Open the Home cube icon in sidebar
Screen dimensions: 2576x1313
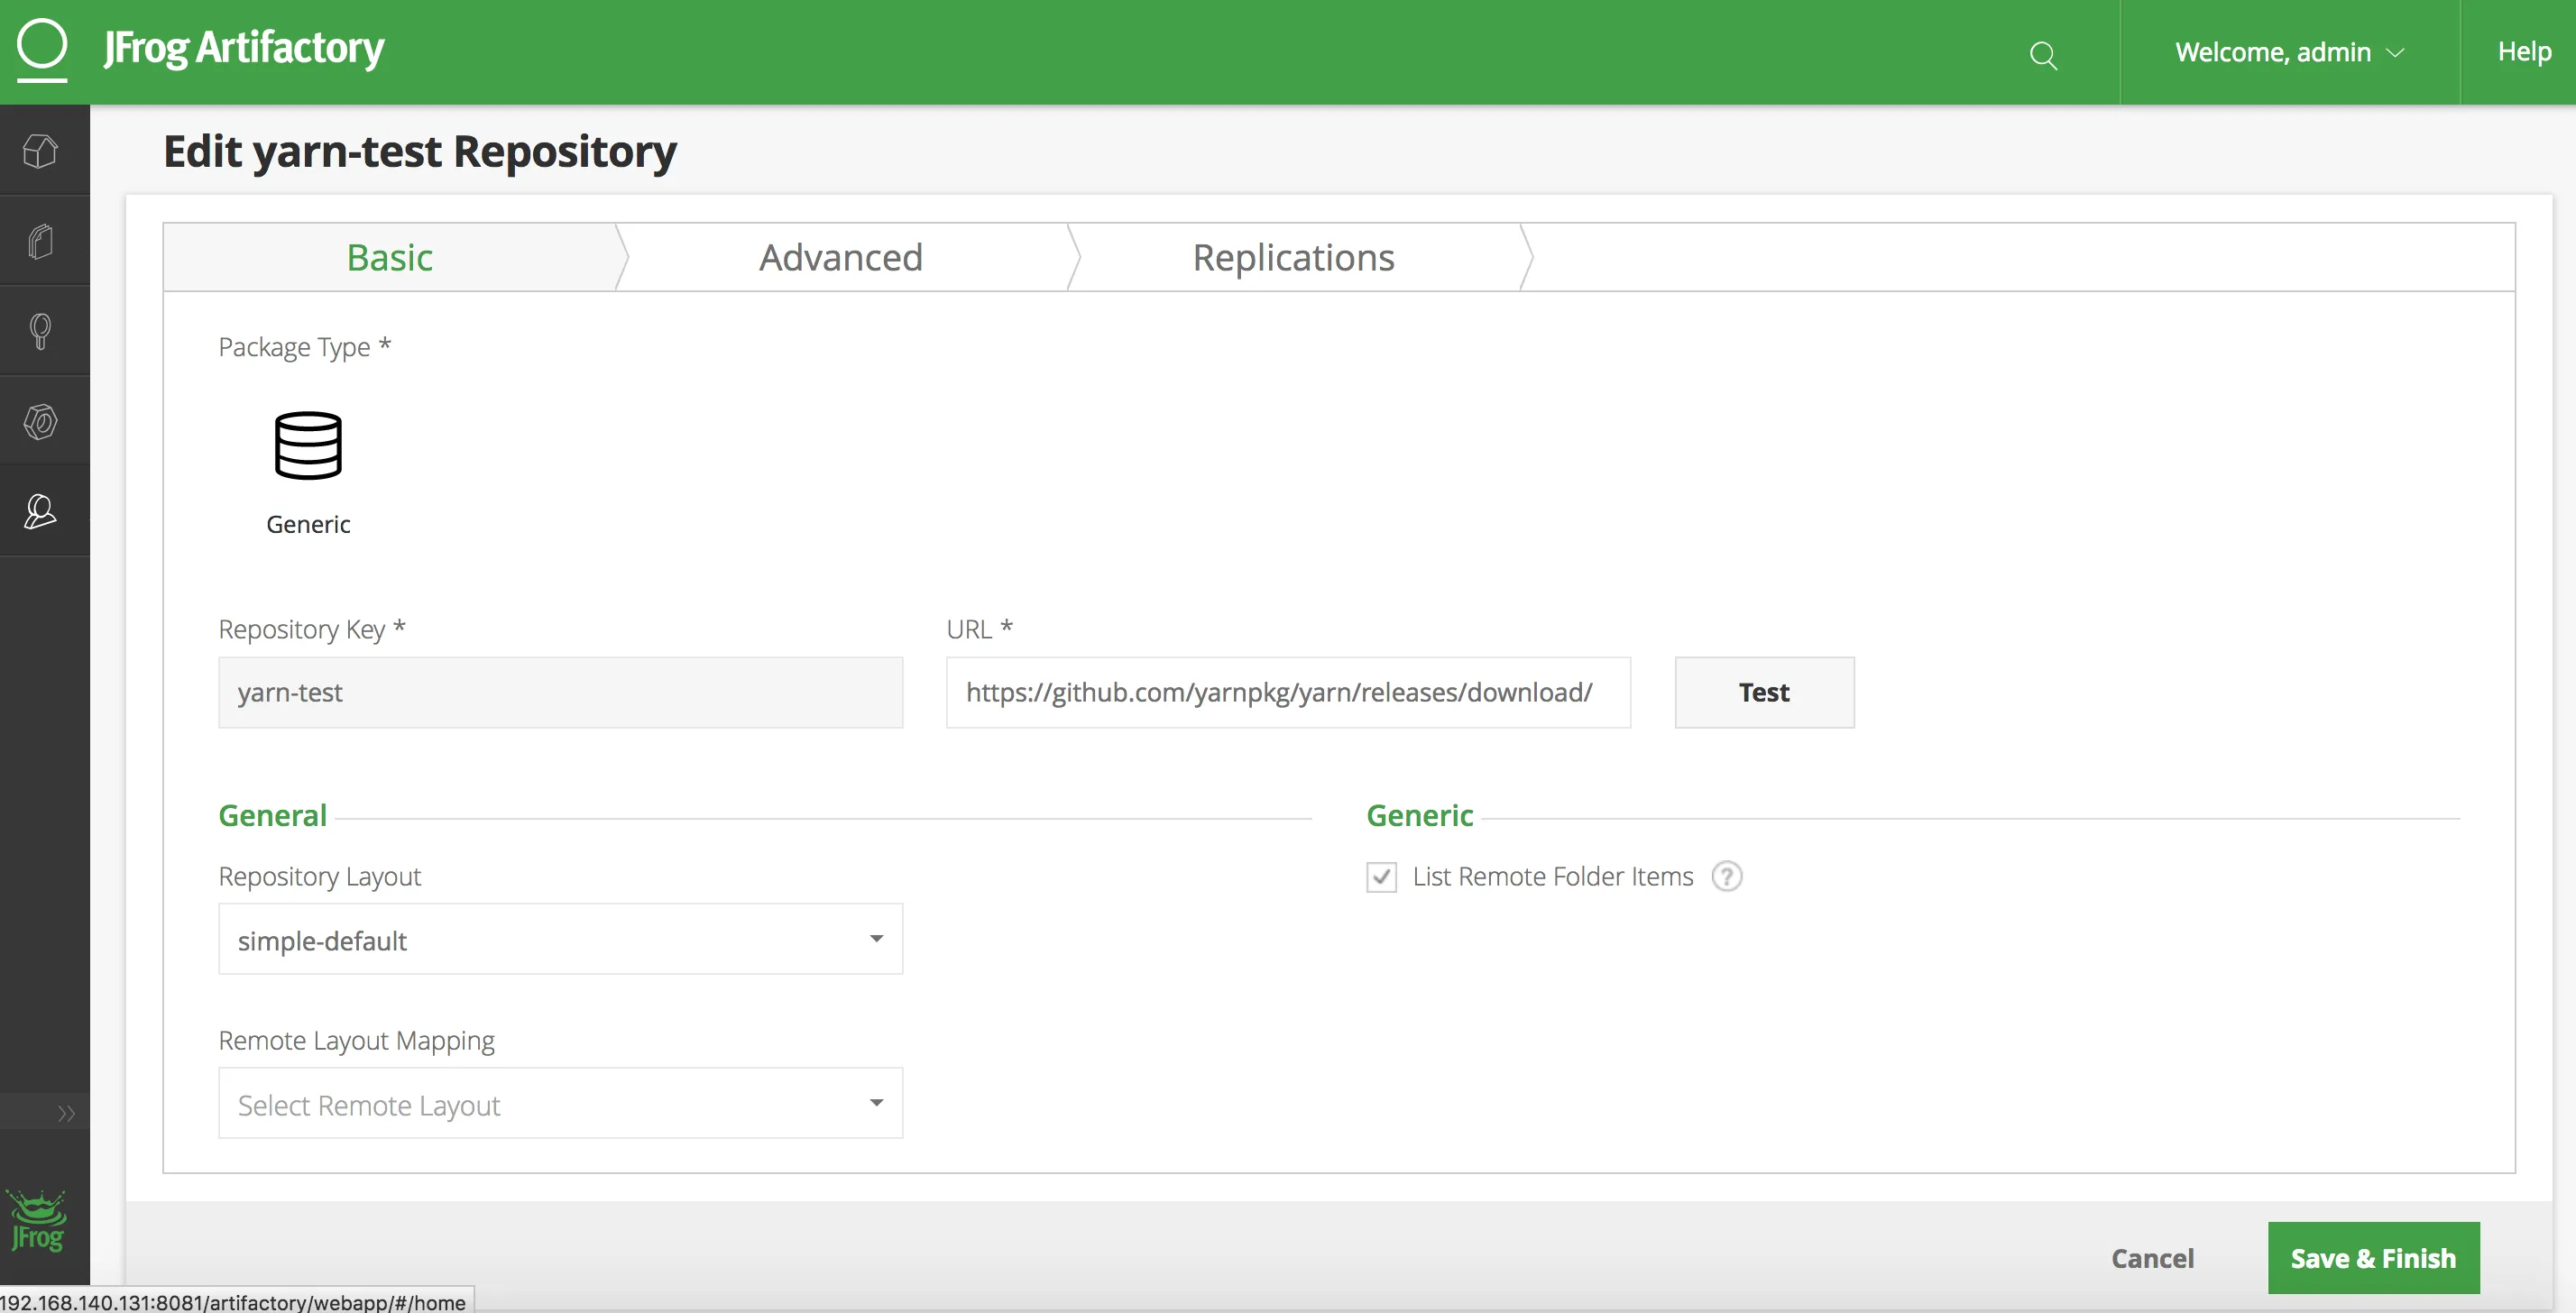click(x=40, y=151)
